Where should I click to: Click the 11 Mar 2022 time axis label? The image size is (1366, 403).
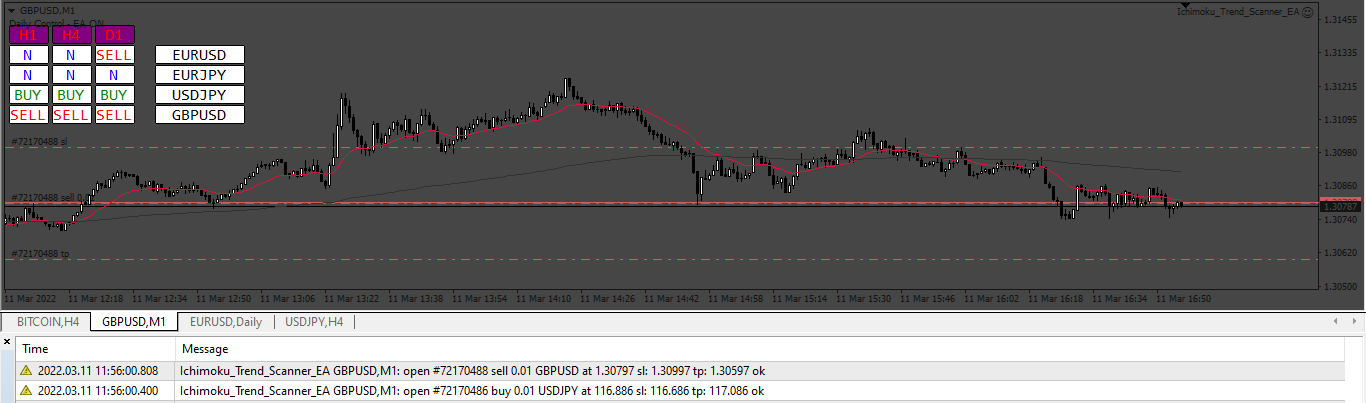click(x=30, y=298)
